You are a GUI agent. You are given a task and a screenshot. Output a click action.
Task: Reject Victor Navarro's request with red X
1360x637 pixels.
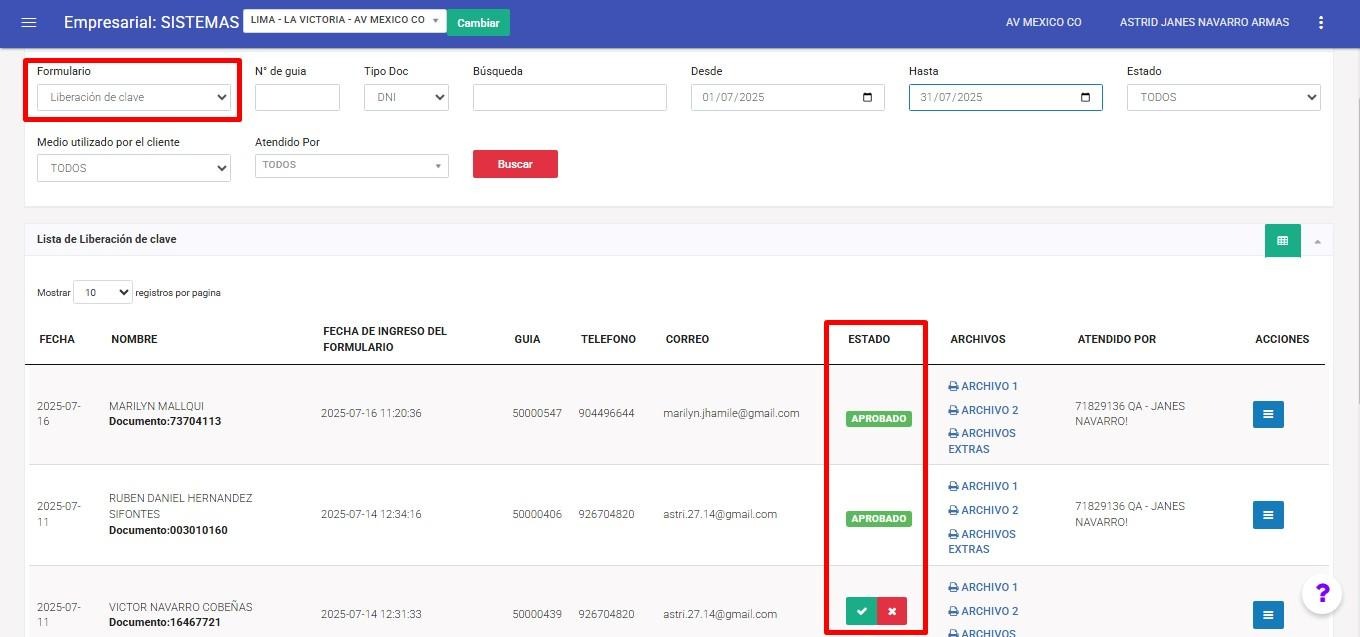892,611
